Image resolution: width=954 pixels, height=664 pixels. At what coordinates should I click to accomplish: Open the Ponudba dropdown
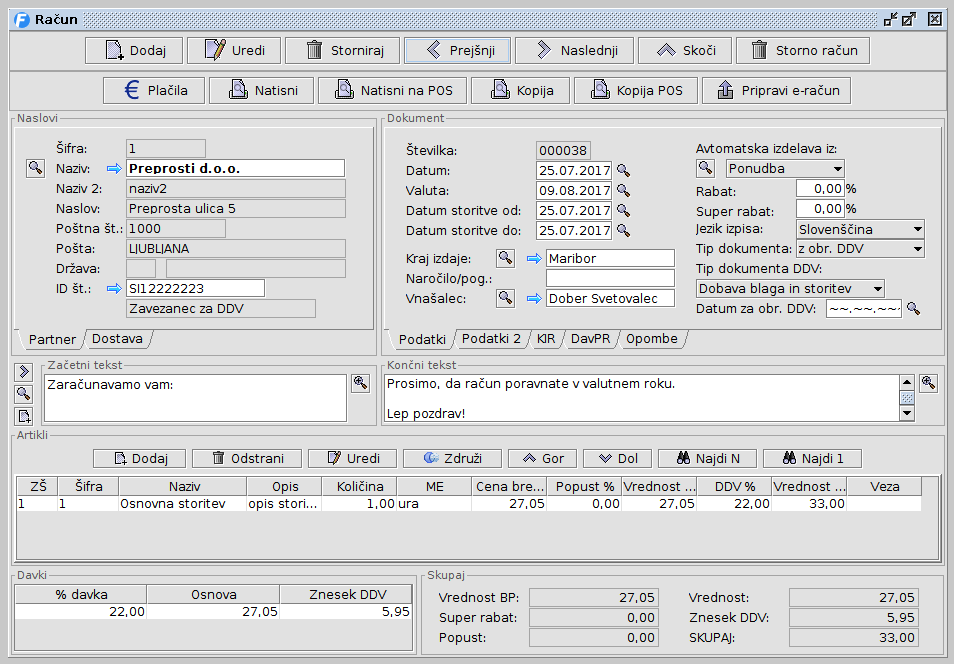[785, 169]
